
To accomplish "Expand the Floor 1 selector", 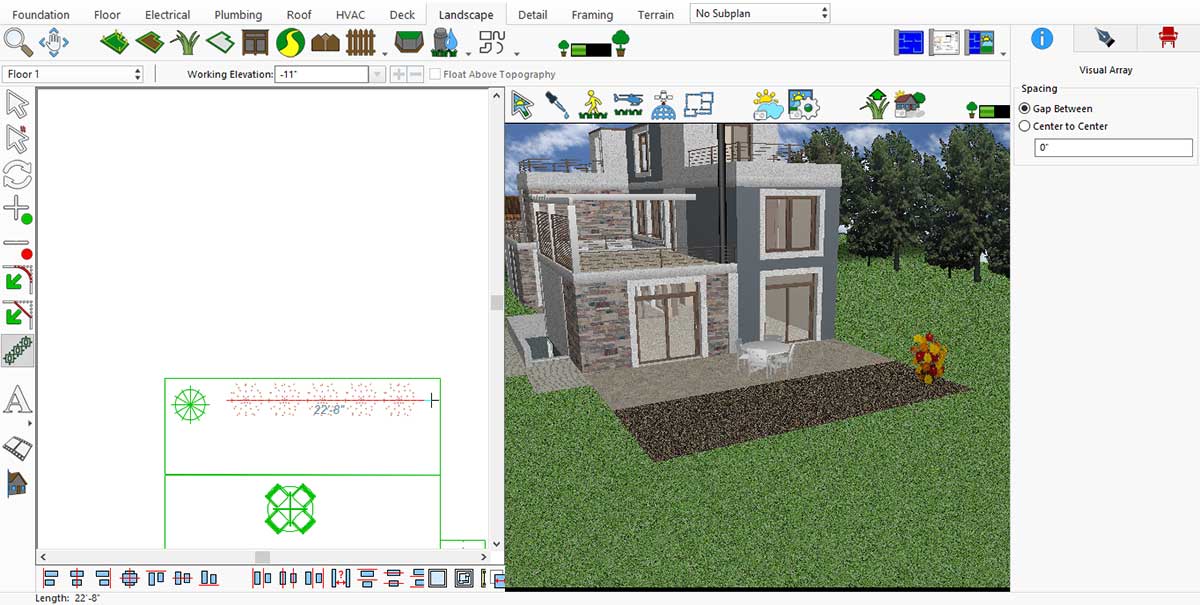I will click(75, 74).
